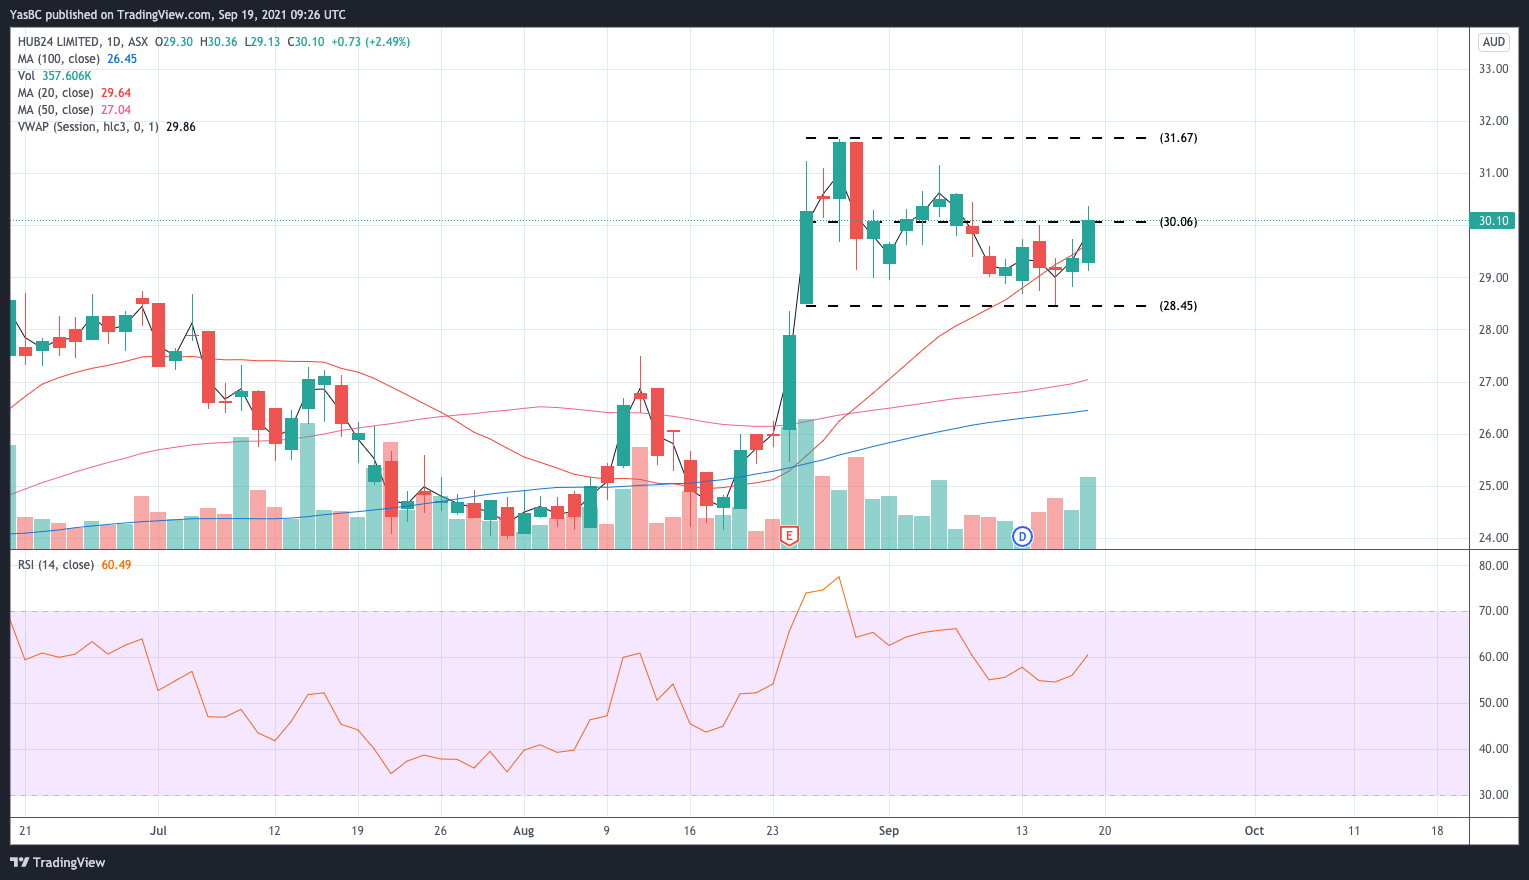The width and height of the screenshot is (1529, 880).
Task: Click the published-by header text
Action: (178, 15)
